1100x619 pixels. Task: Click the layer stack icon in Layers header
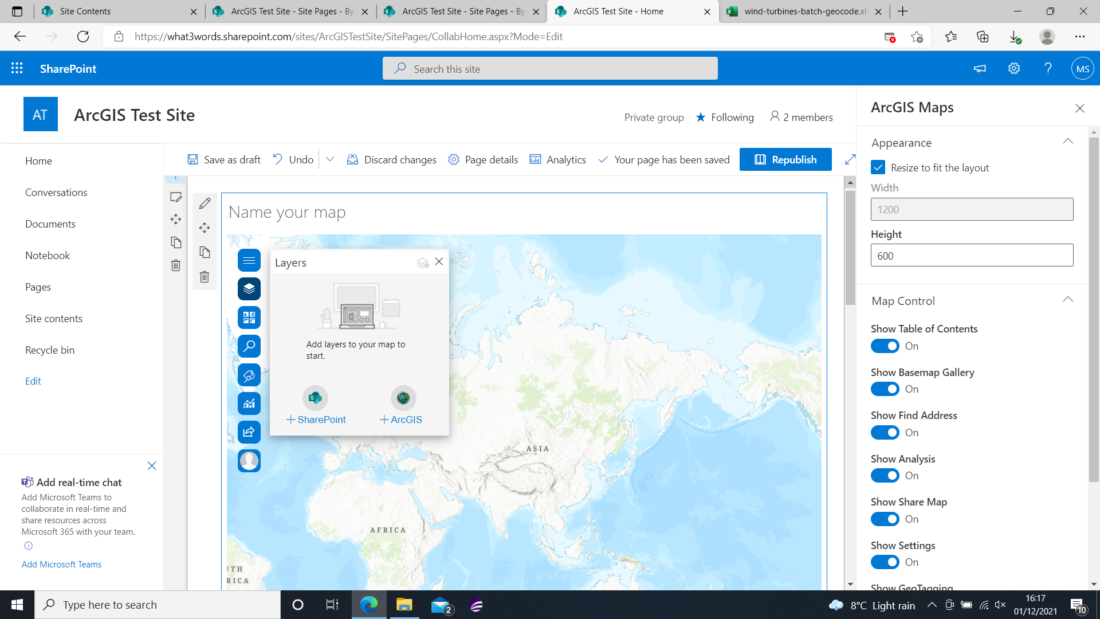(x=422, y=262)
